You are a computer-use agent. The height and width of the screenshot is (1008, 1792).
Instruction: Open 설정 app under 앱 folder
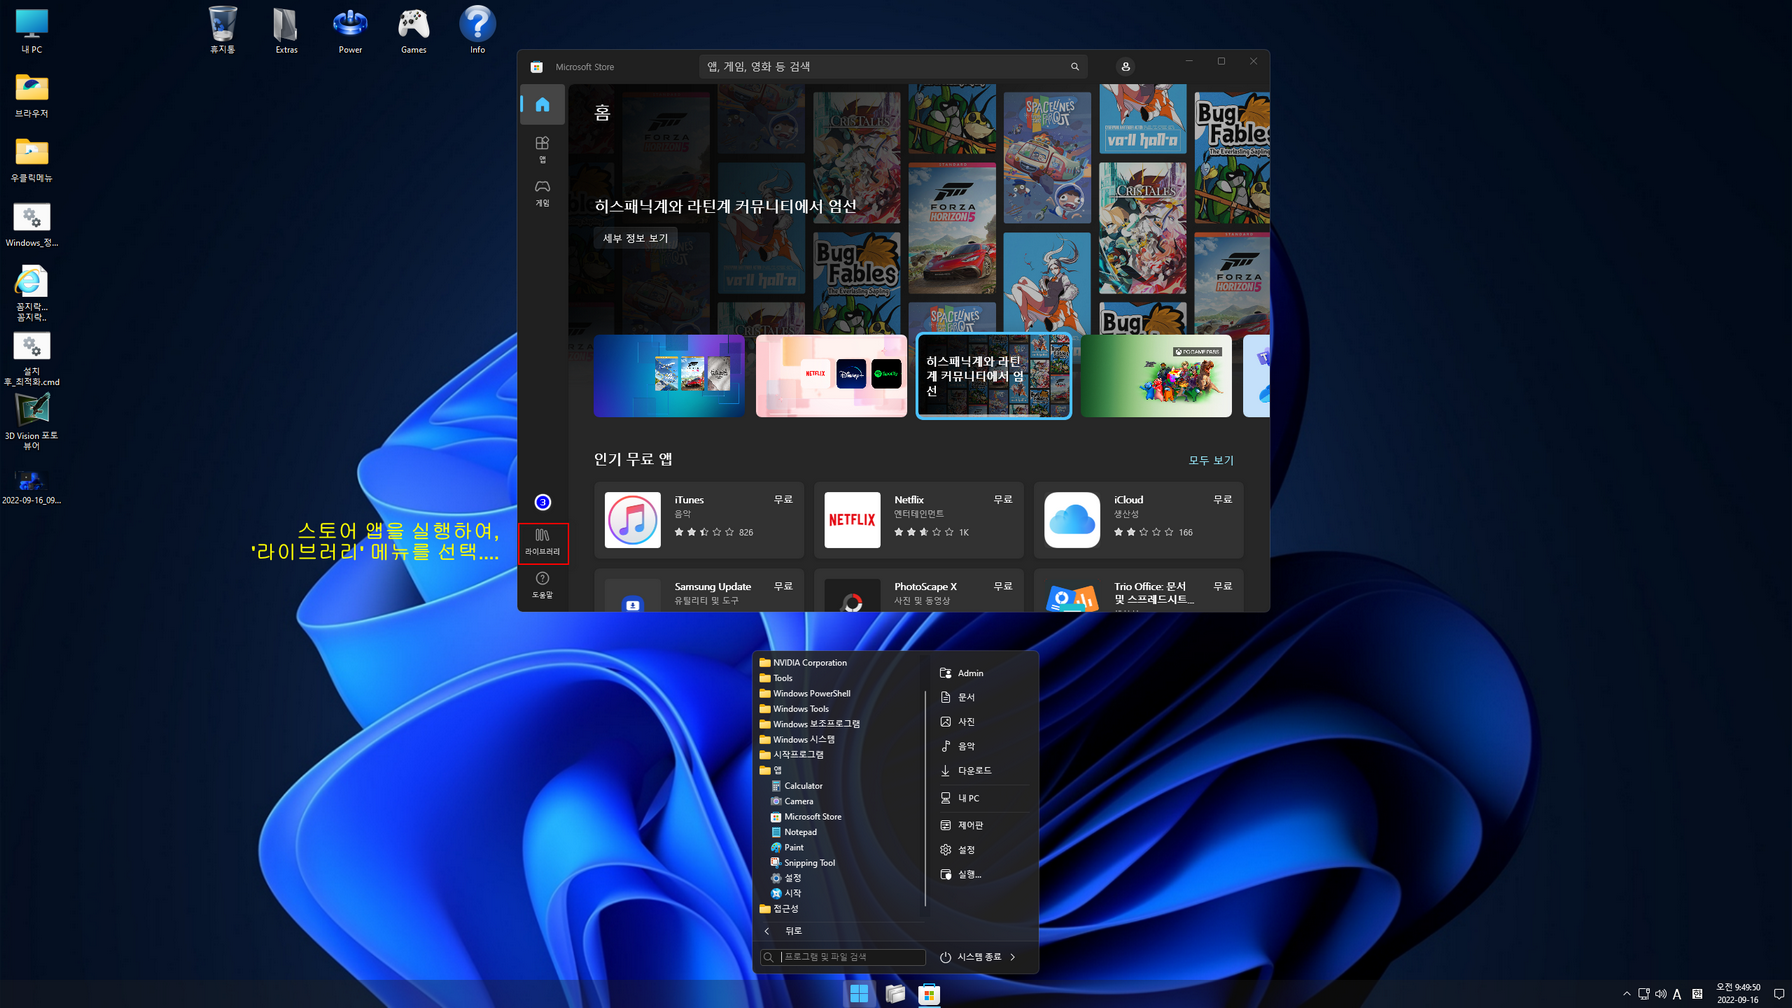tap(786, 878)
